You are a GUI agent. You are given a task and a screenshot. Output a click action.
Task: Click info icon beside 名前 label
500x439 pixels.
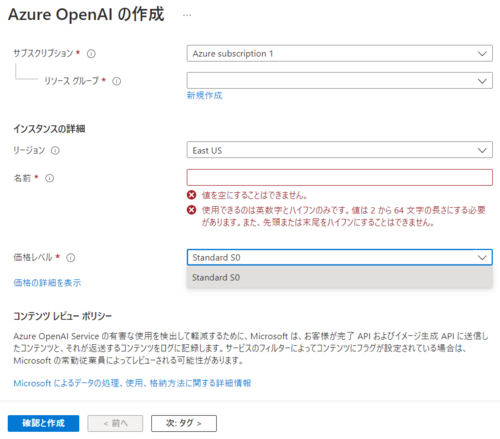point(49,178)
